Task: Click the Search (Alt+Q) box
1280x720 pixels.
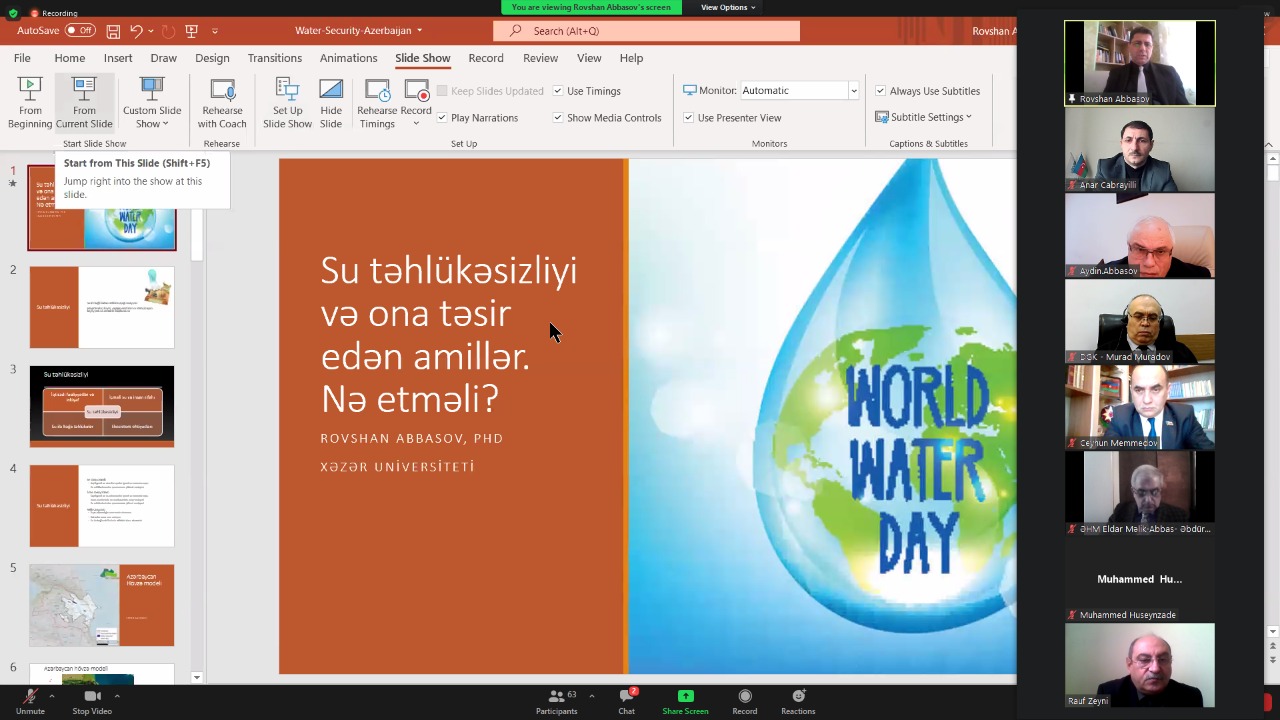Action: point(647,31)
